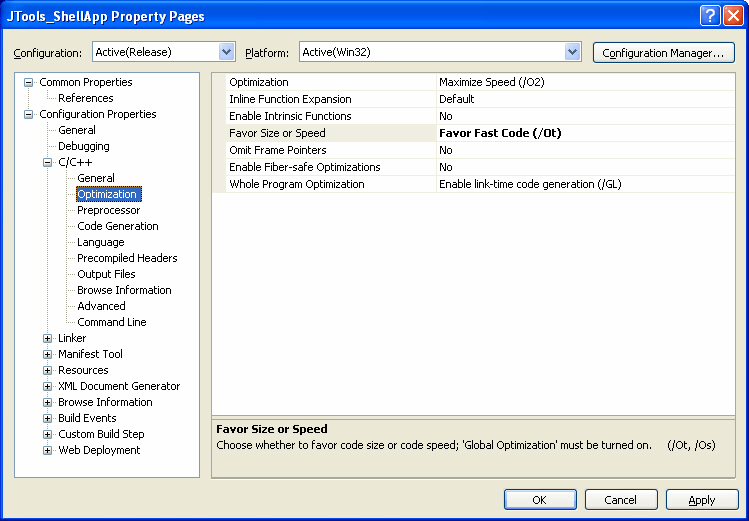
Task: Expand the Web Deployment node
Action: [47, 450]
